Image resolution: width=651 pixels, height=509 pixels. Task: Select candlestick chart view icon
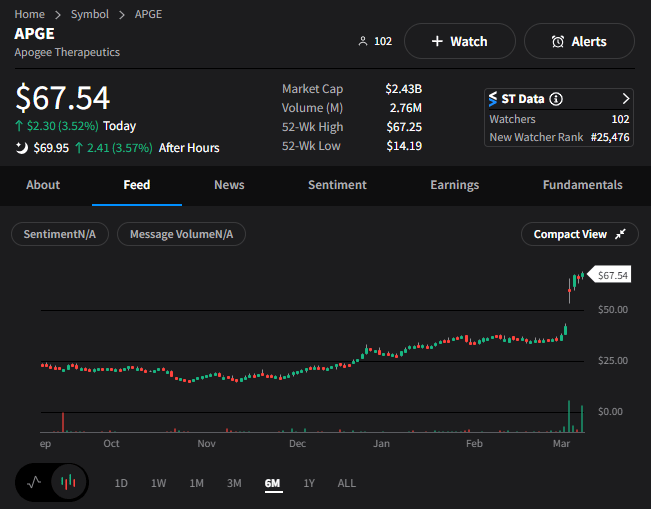(x=69, y=482)
